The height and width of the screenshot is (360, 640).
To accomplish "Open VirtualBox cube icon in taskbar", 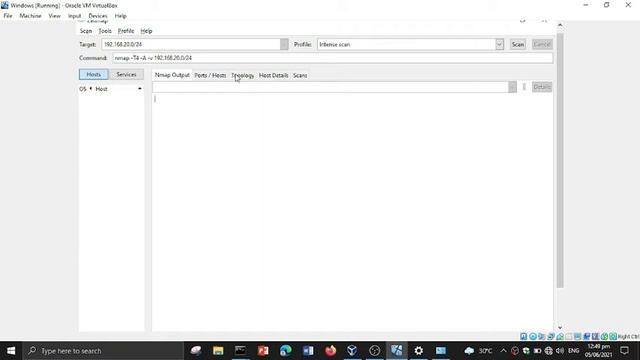I will [352, 351].
